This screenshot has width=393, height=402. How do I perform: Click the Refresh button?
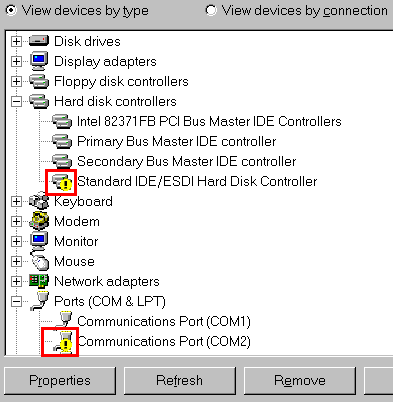(180, 381)
